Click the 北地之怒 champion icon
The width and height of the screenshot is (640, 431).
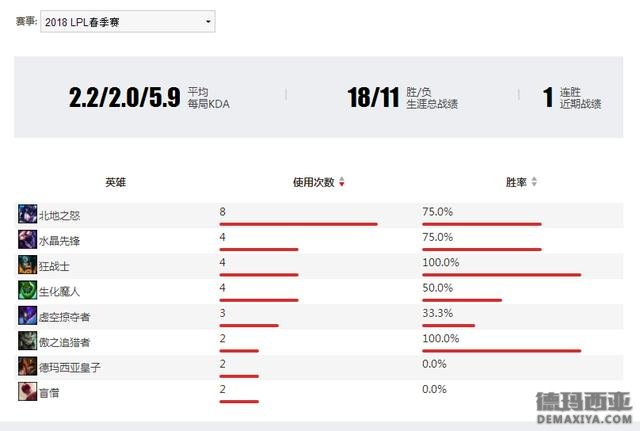(27, 214)
